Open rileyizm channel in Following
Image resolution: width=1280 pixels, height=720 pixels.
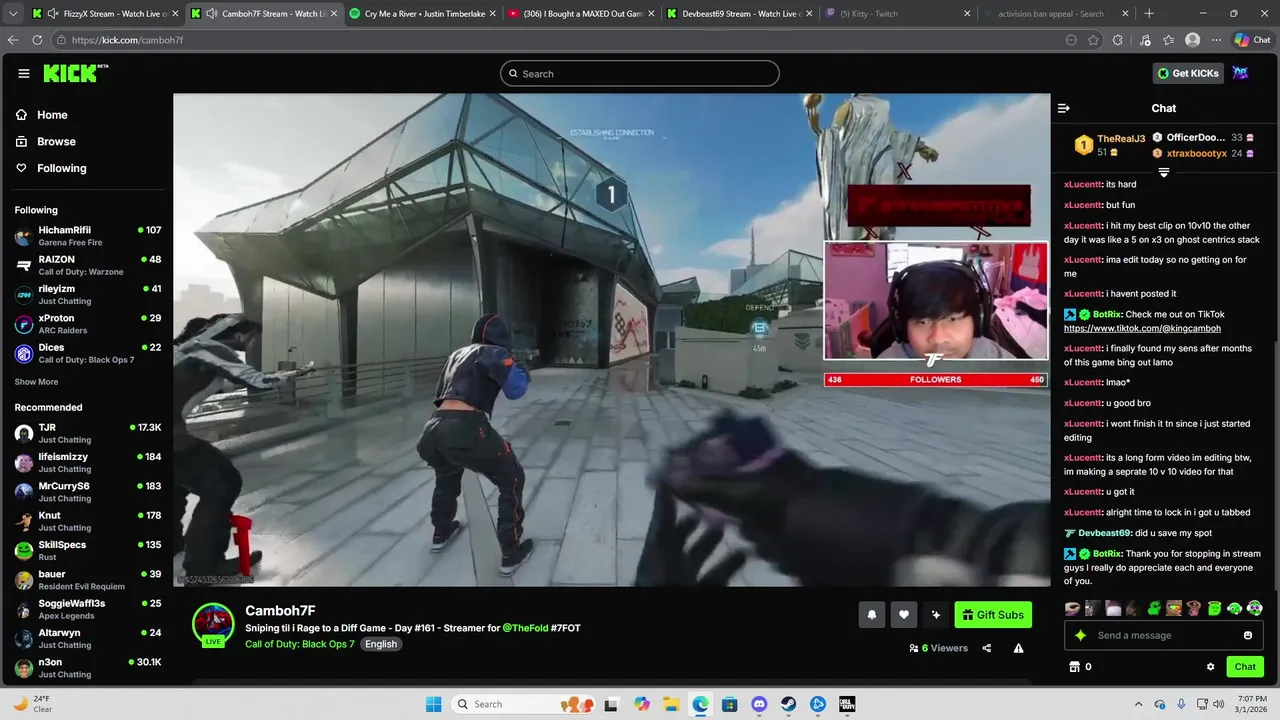click(x=88, y=295)
